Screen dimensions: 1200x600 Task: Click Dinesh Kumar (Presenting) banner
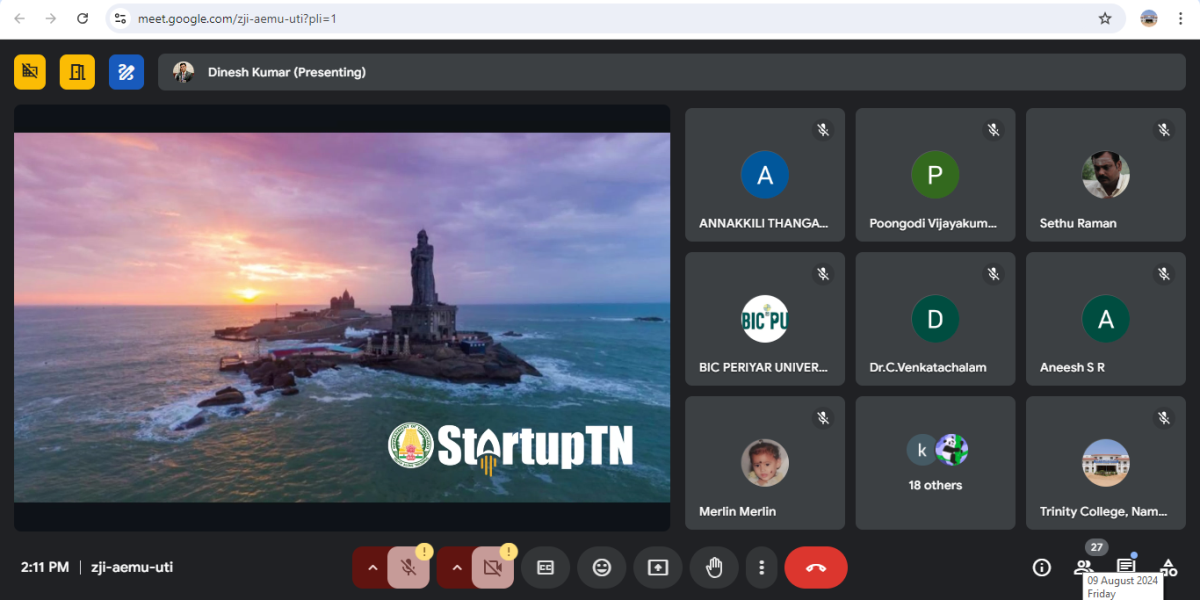286,72
